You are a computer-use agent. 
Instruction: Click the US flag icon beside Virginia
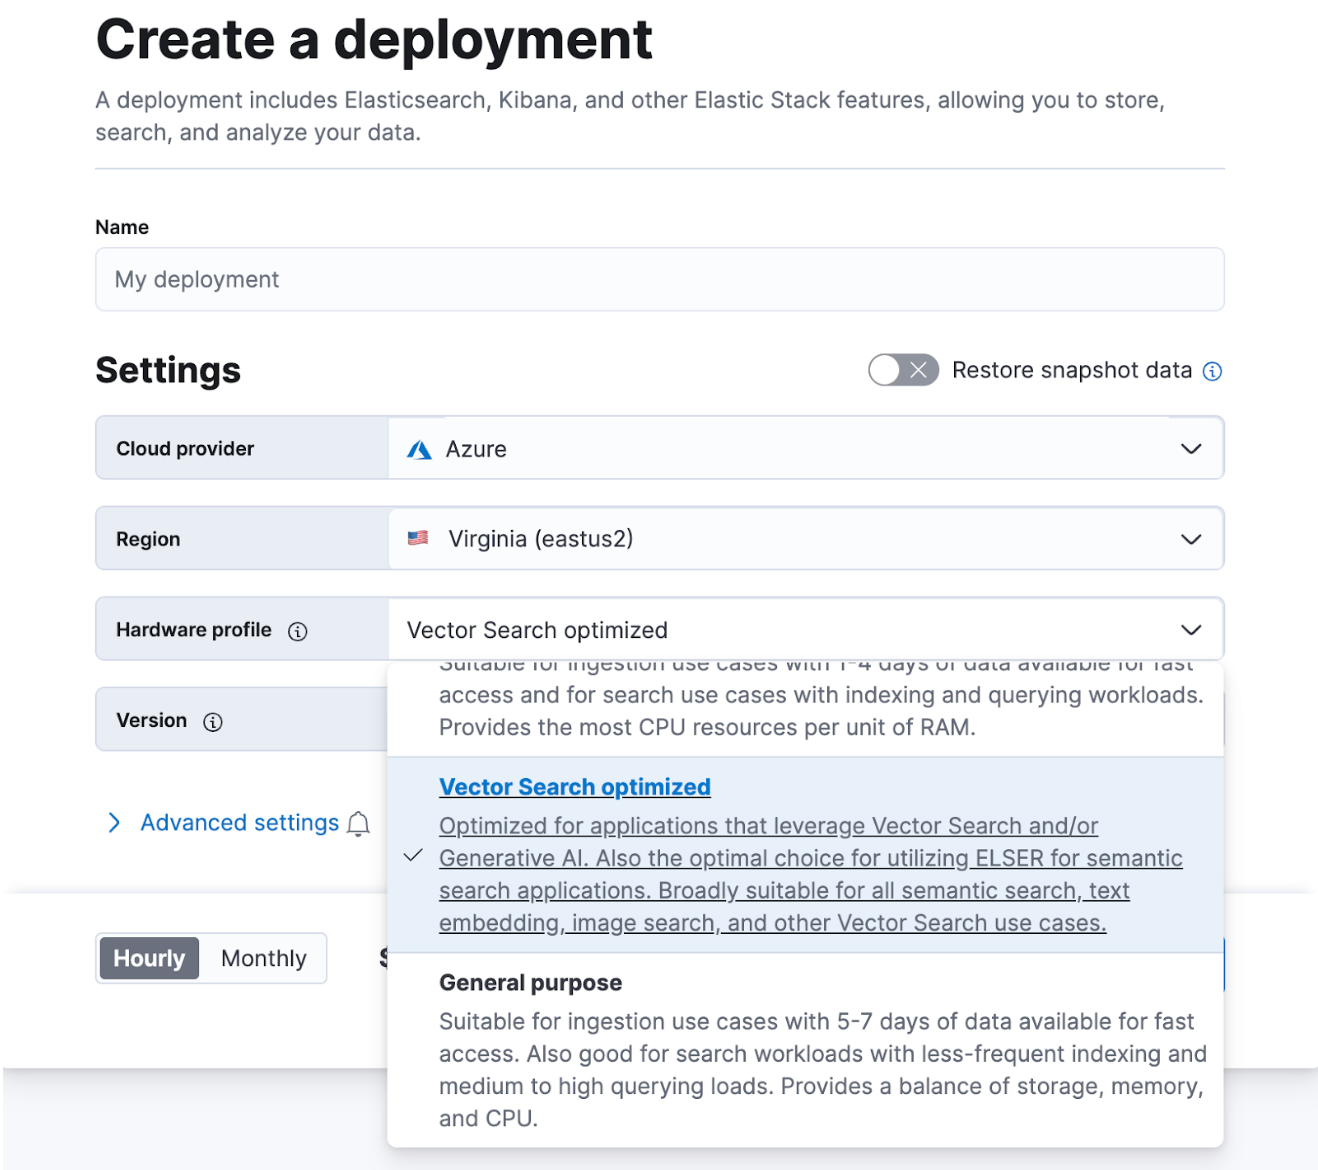pyautogui.click(x=418, y=538)
